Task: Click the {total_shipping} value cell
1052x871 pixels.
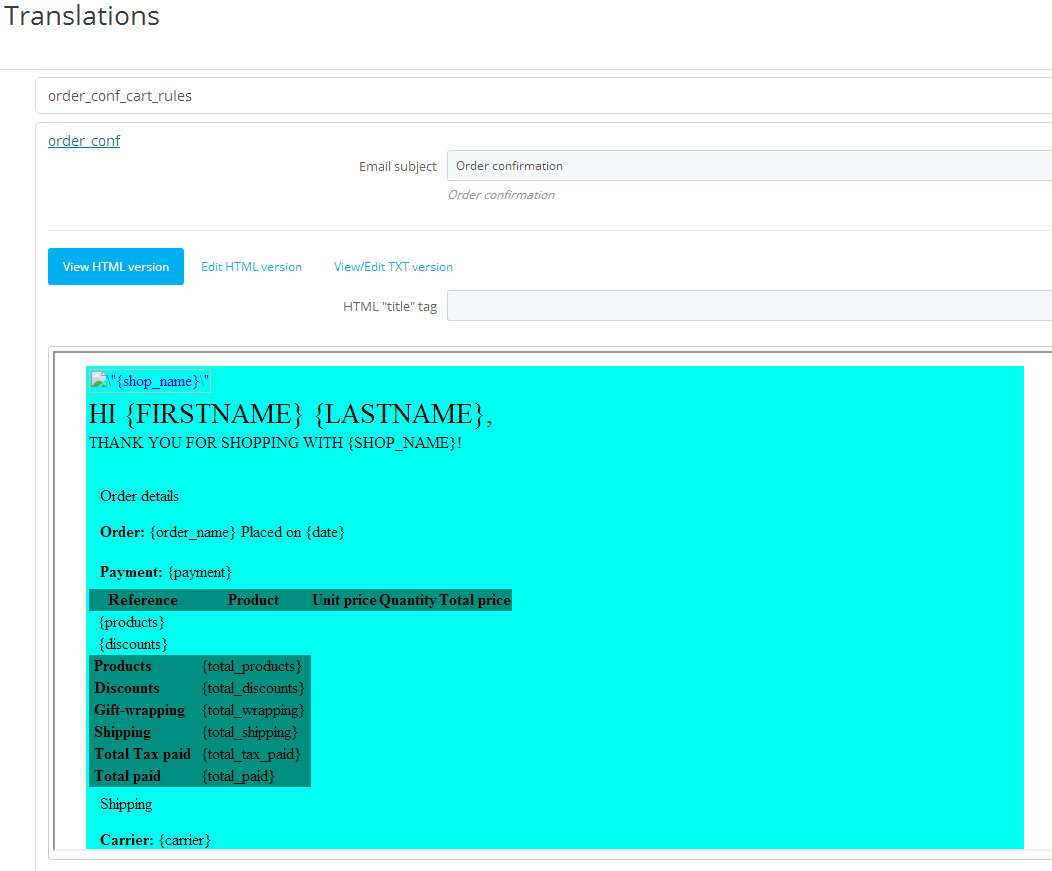Action: tap(250, 732)
